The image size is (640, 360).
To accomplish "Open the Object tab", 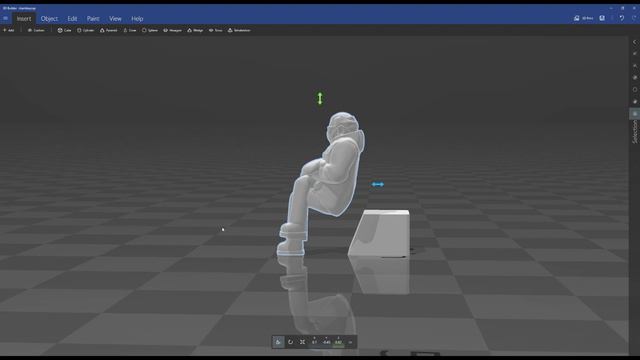I will pos(49,18).
